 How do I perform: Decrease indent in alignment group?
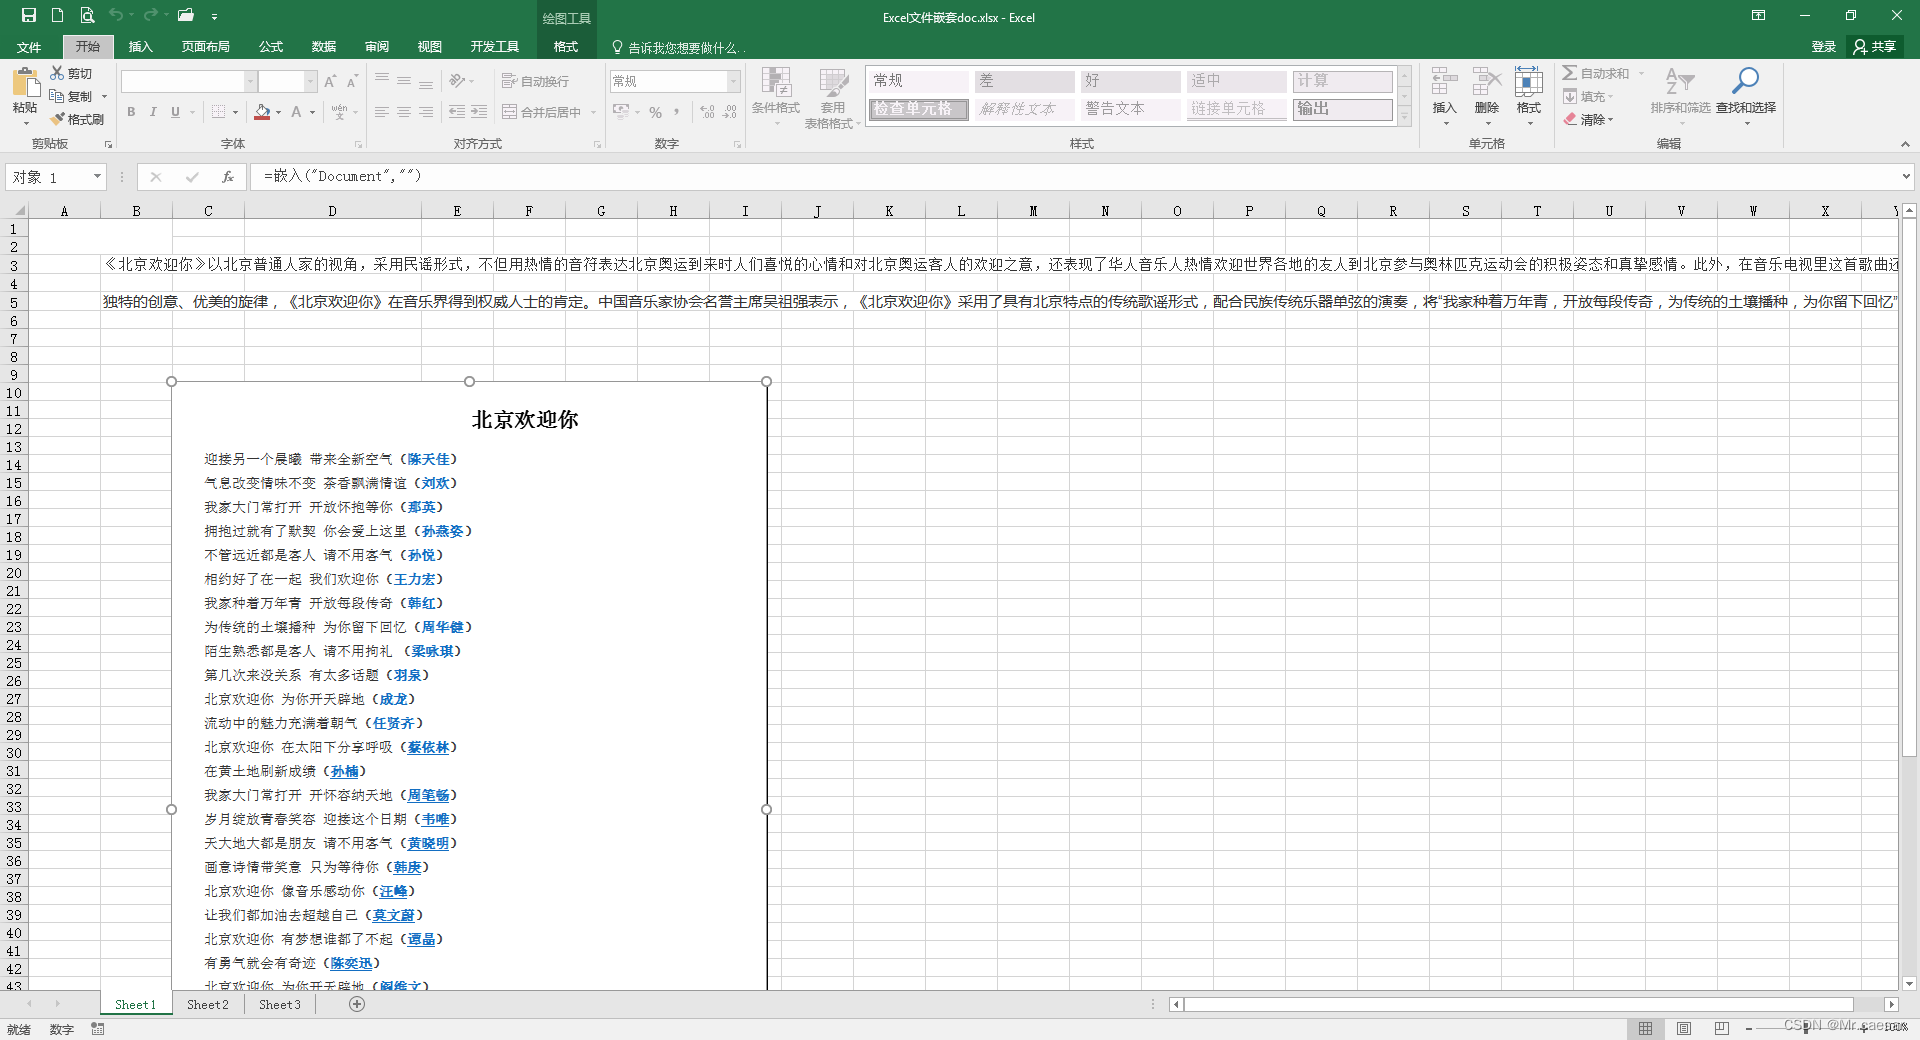click(x=457, y=112)
